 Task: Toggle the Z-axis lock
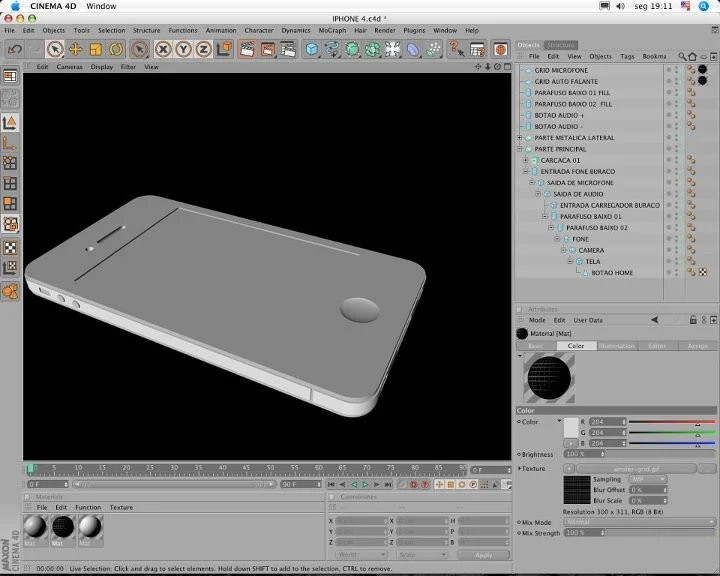(x=203, y=49)
